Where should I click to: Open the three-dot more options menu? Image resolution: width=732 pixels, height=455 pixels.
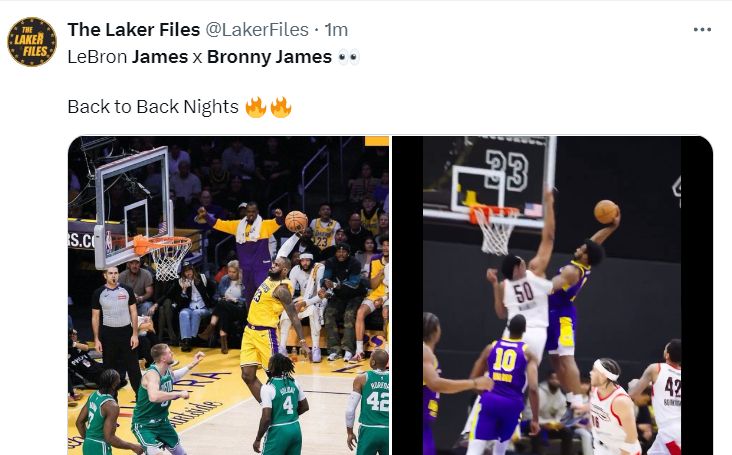702,30
